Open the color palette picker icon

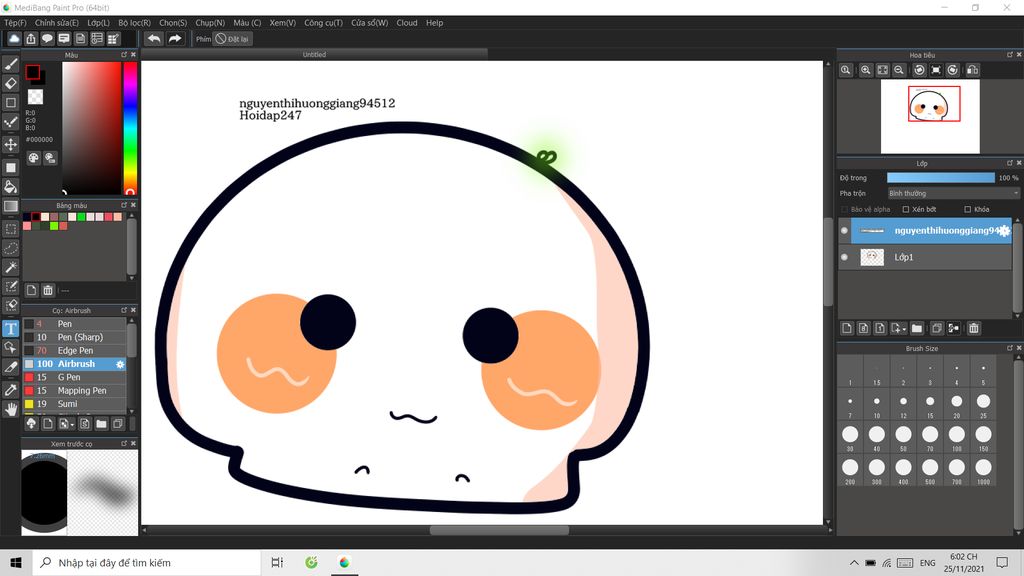pyautogui.click(x=33, y=158)
